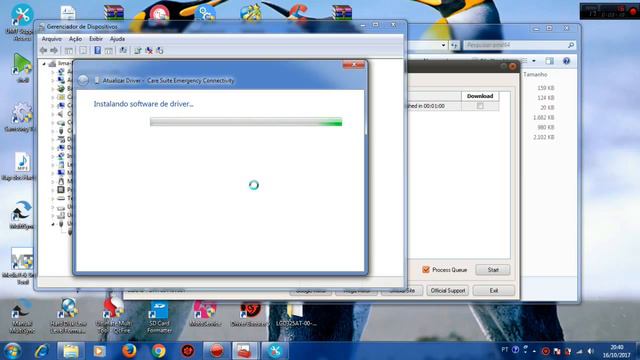Viewport: 640px width, 360px height.
Task: Open File Explorer from the taskbar
Action: (71, 351)
